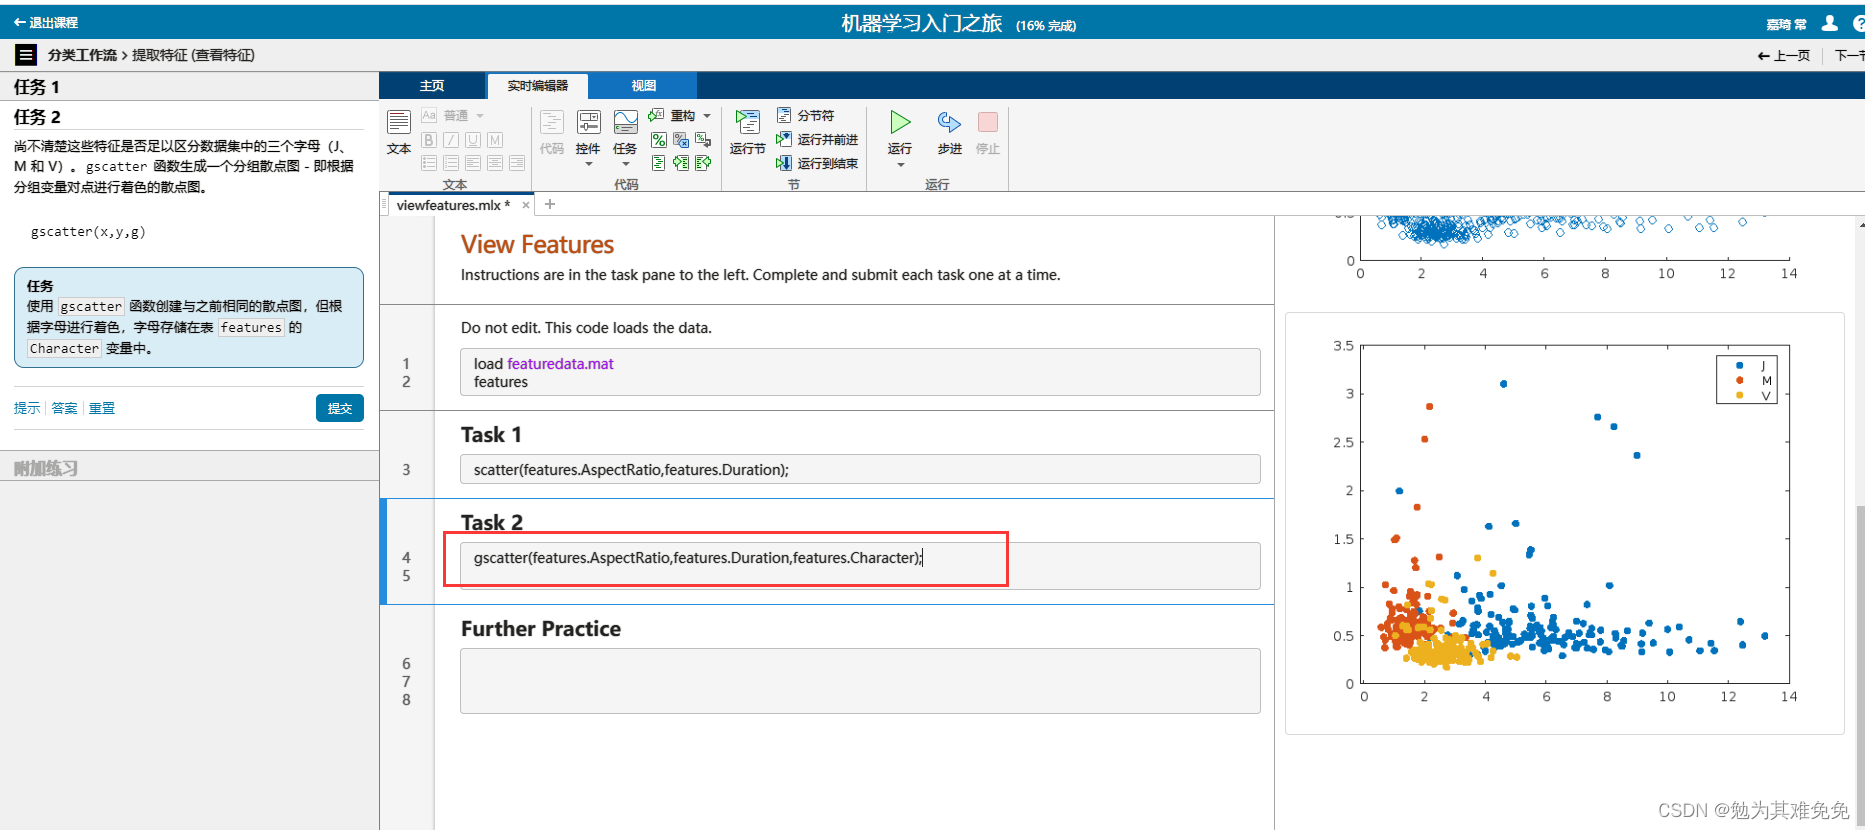Toggle monospace text formatting
1865x830 pixels.
coord(495,140)
